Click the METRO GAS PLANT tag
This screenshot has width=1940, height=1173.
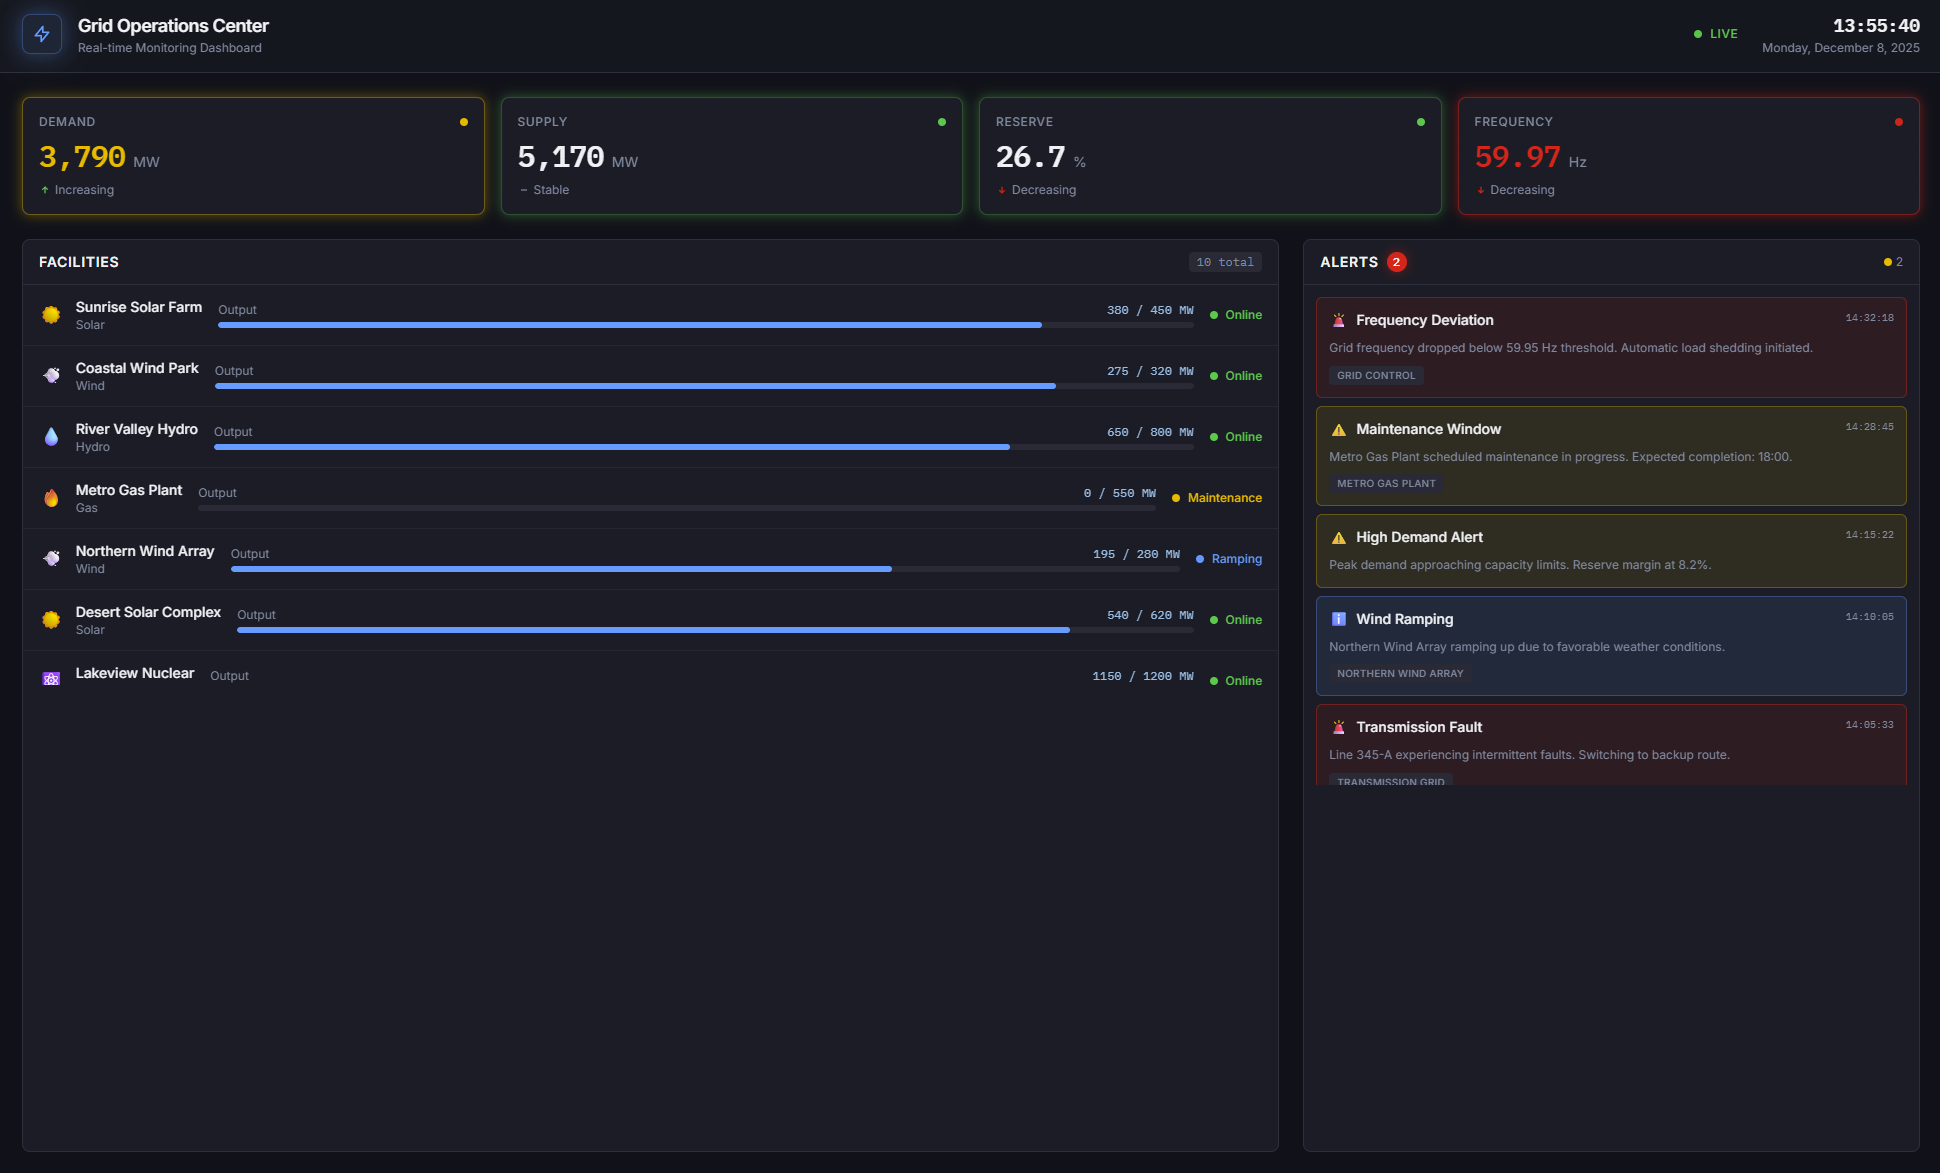tap(1386, 484)
